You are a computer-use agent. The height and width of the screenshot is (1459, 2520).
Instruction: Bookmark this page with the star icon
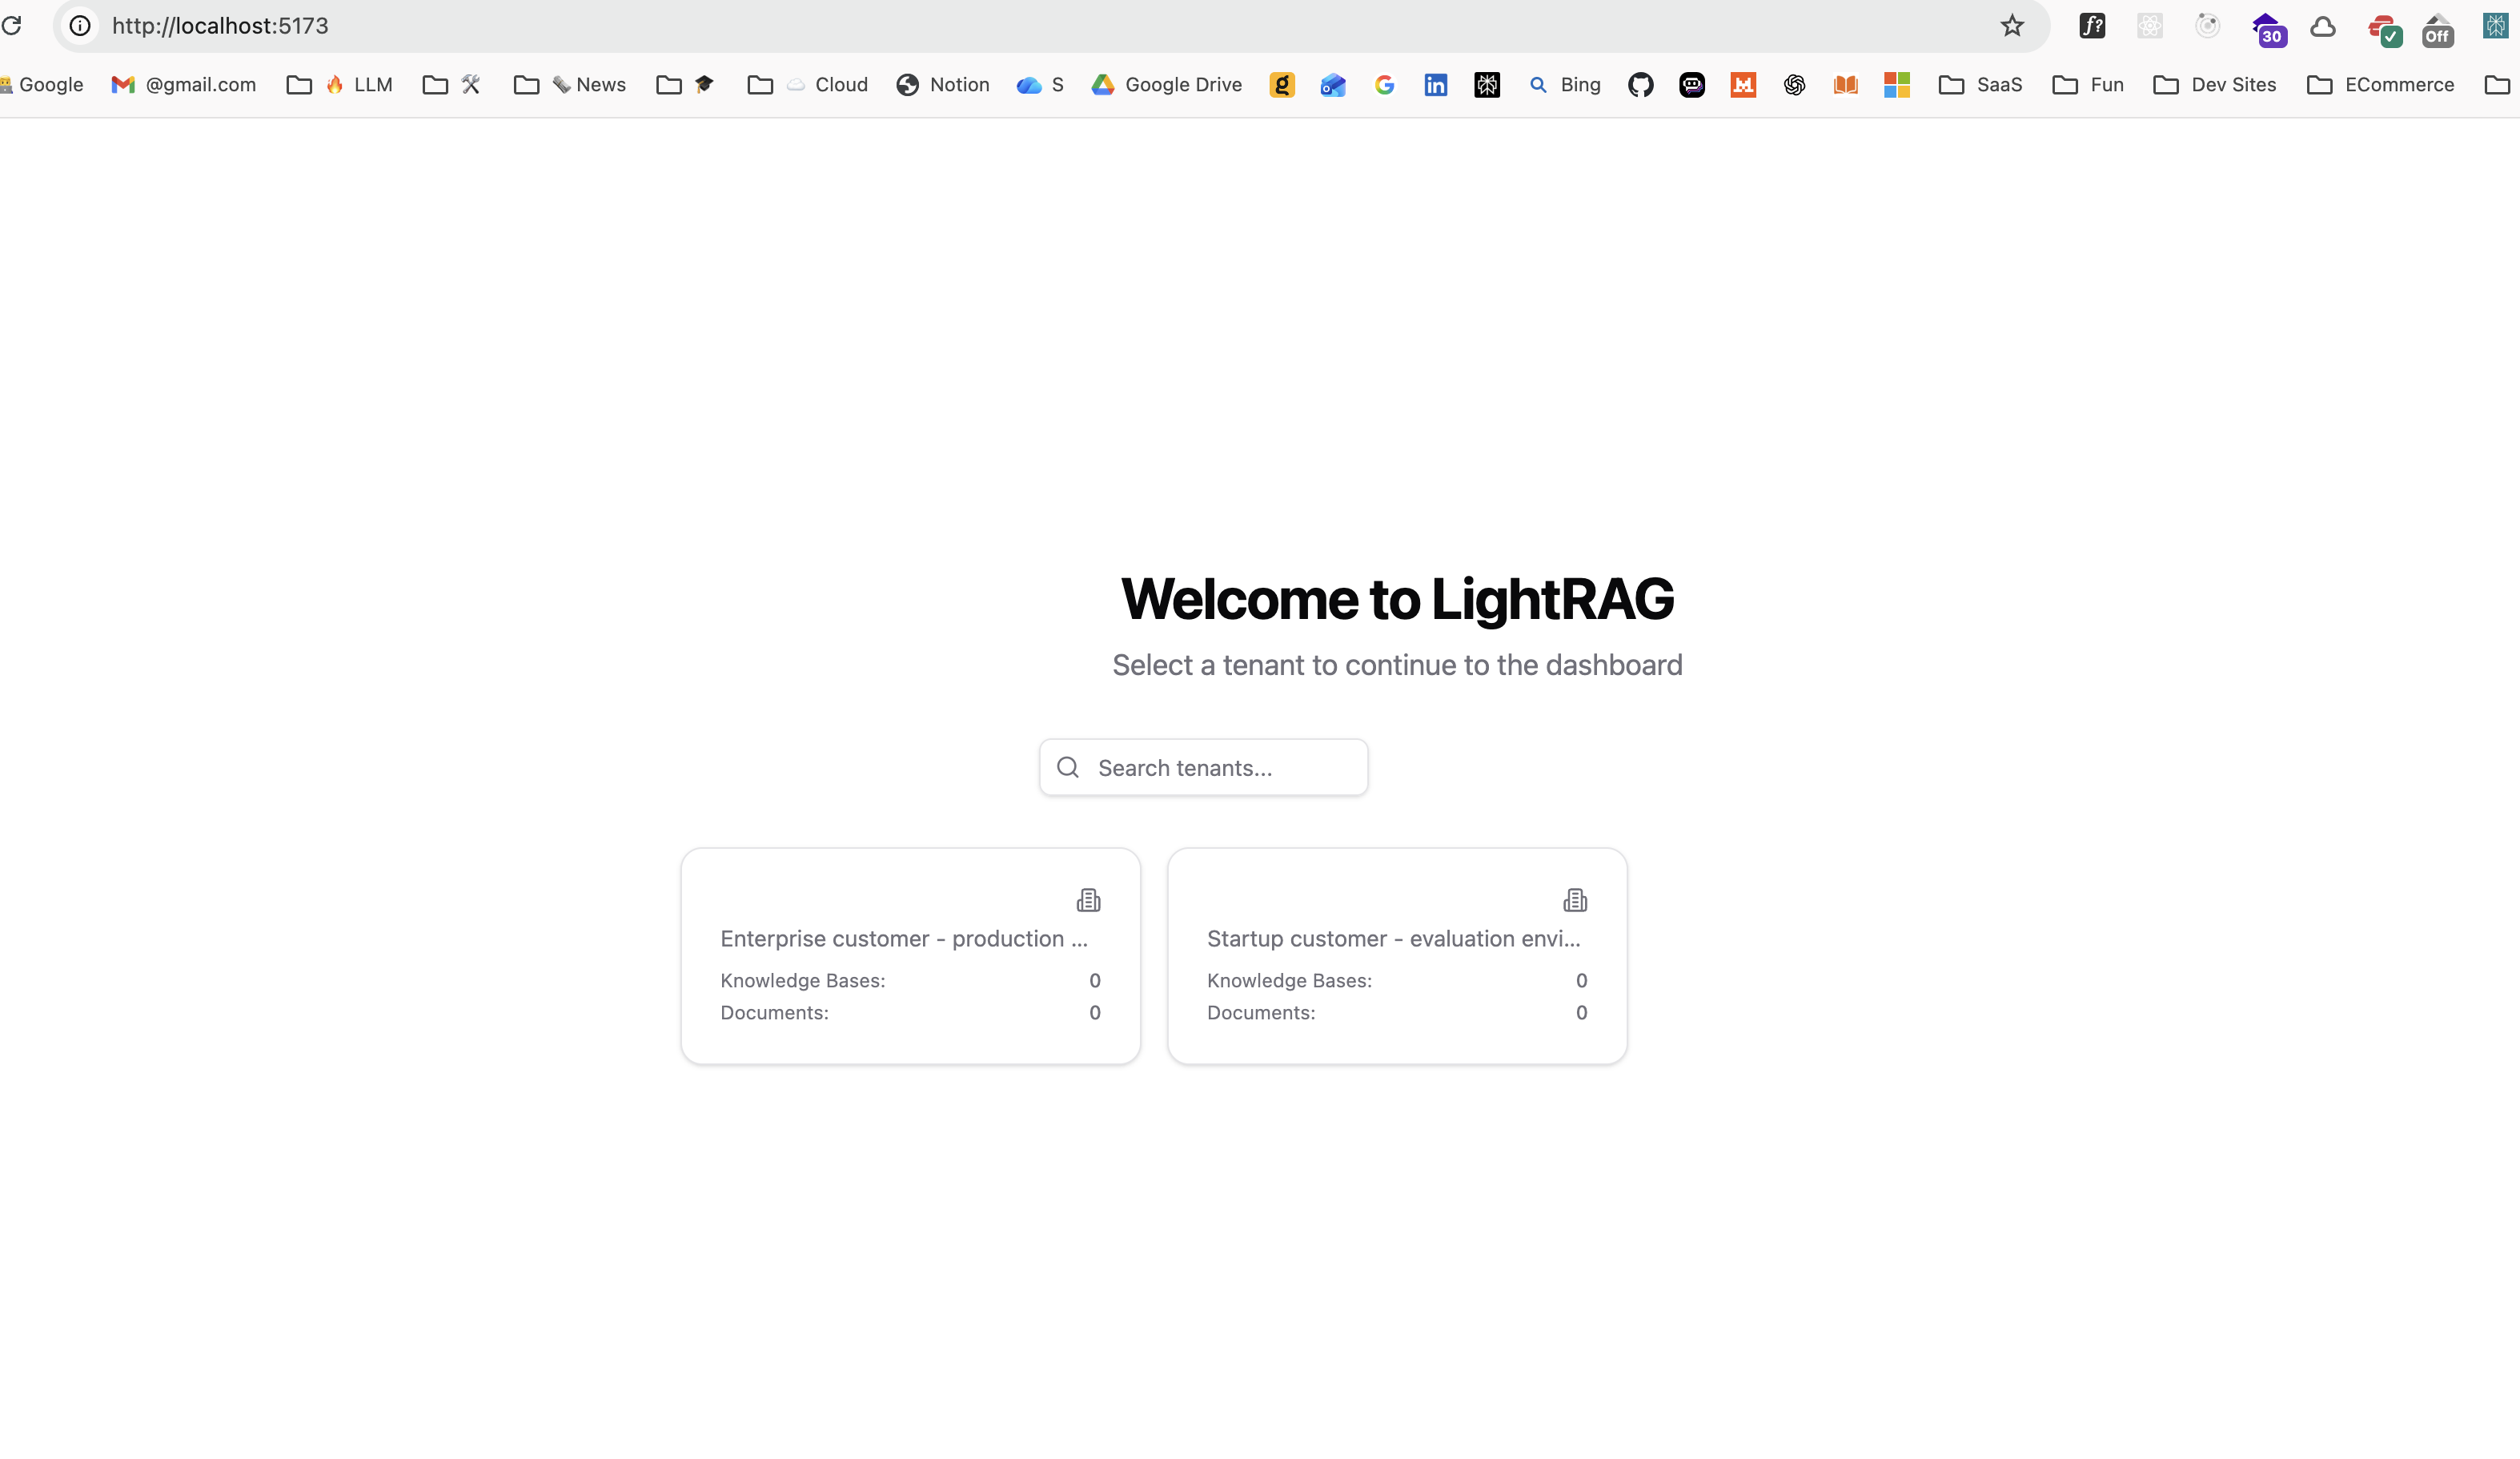(2012, 26)
